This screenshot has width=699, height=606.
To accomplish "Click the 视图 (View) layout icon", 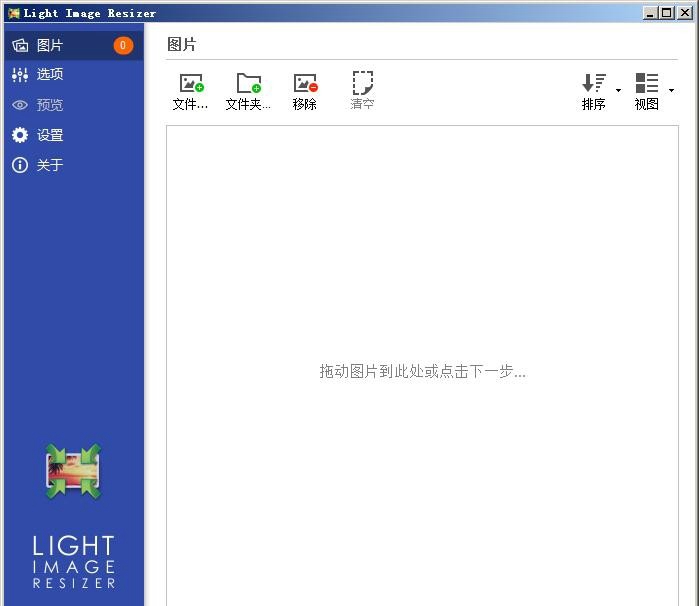I will [x=647, y=83].
